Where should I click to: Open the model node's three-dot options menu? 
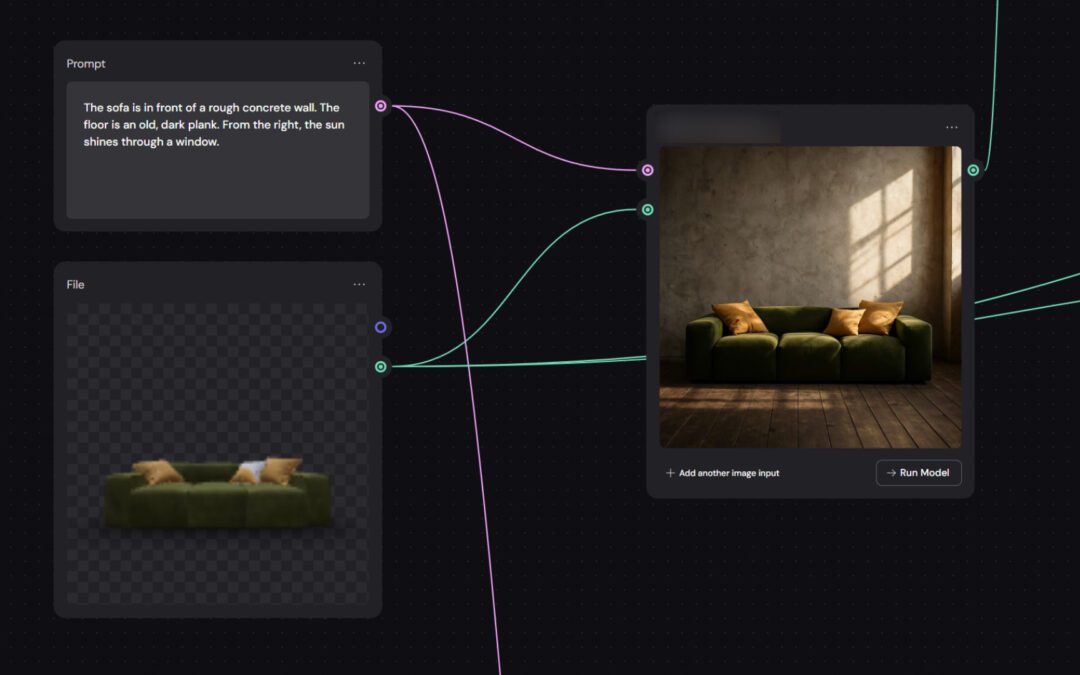[951, 127]
